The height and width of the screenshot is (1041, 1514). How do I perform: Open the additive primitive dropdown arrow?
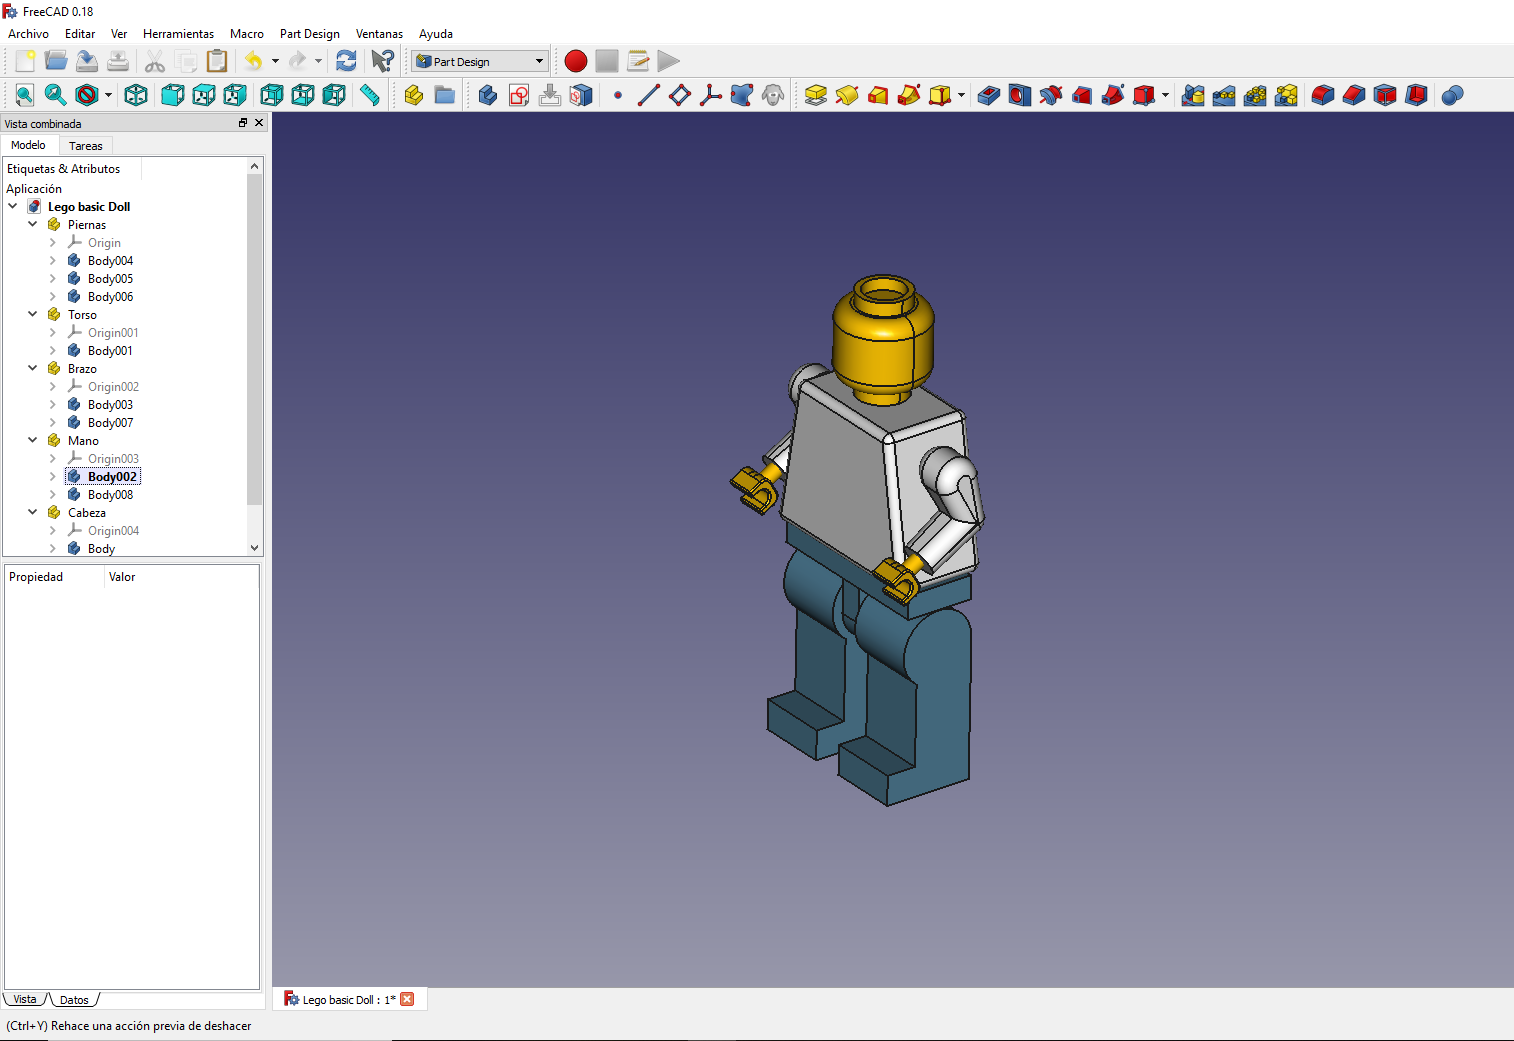coord(961,95)
